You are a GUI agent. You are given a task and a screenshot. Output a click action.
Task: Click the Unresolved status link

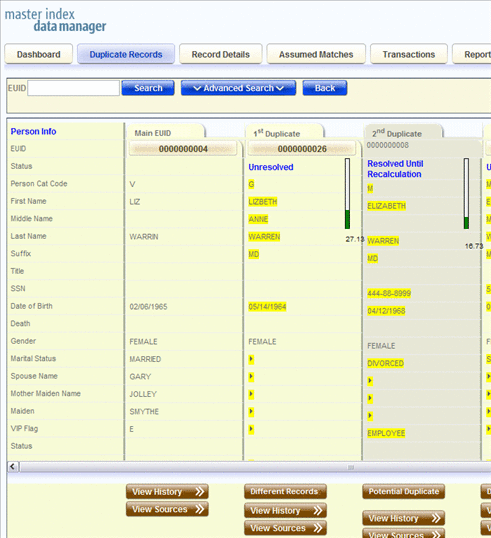(x=271, y=167)
